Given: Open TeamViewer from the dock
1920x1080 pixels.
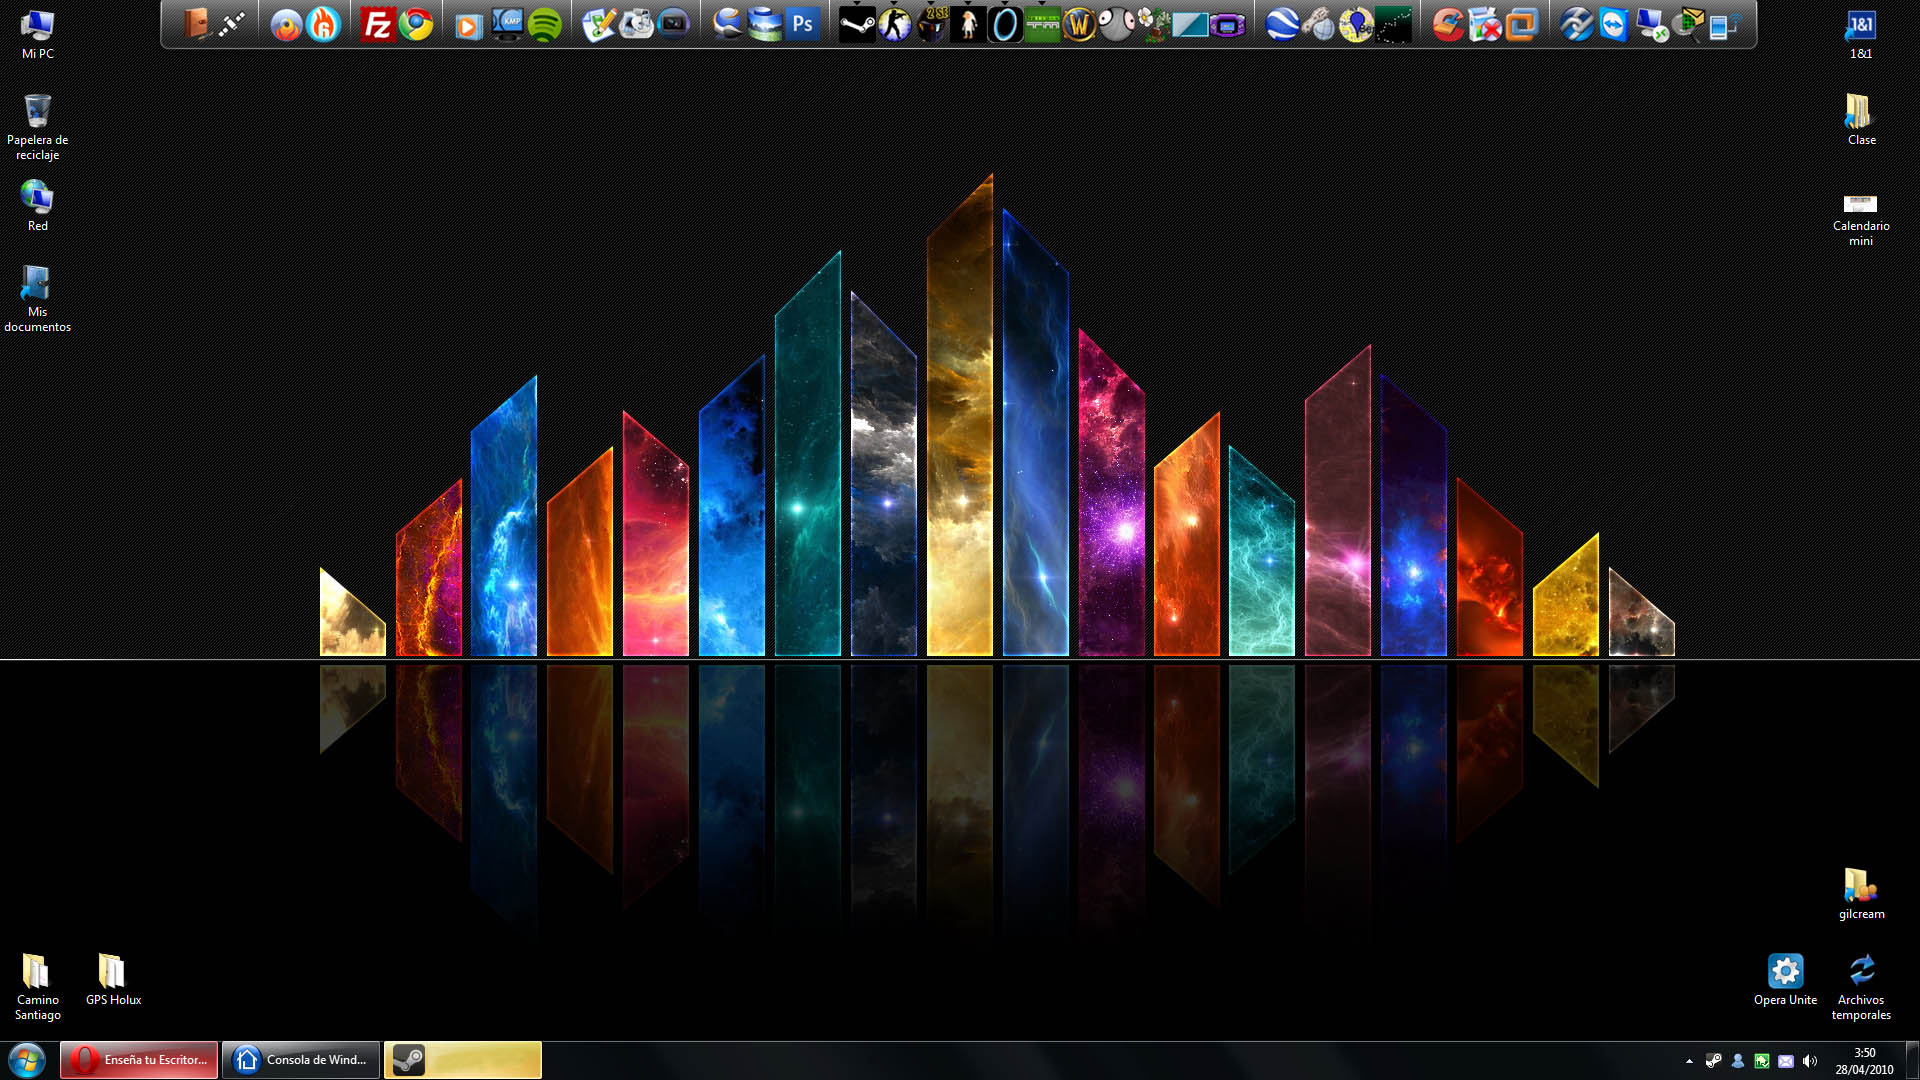Looking at the screenshot, I should [1614, 24].
